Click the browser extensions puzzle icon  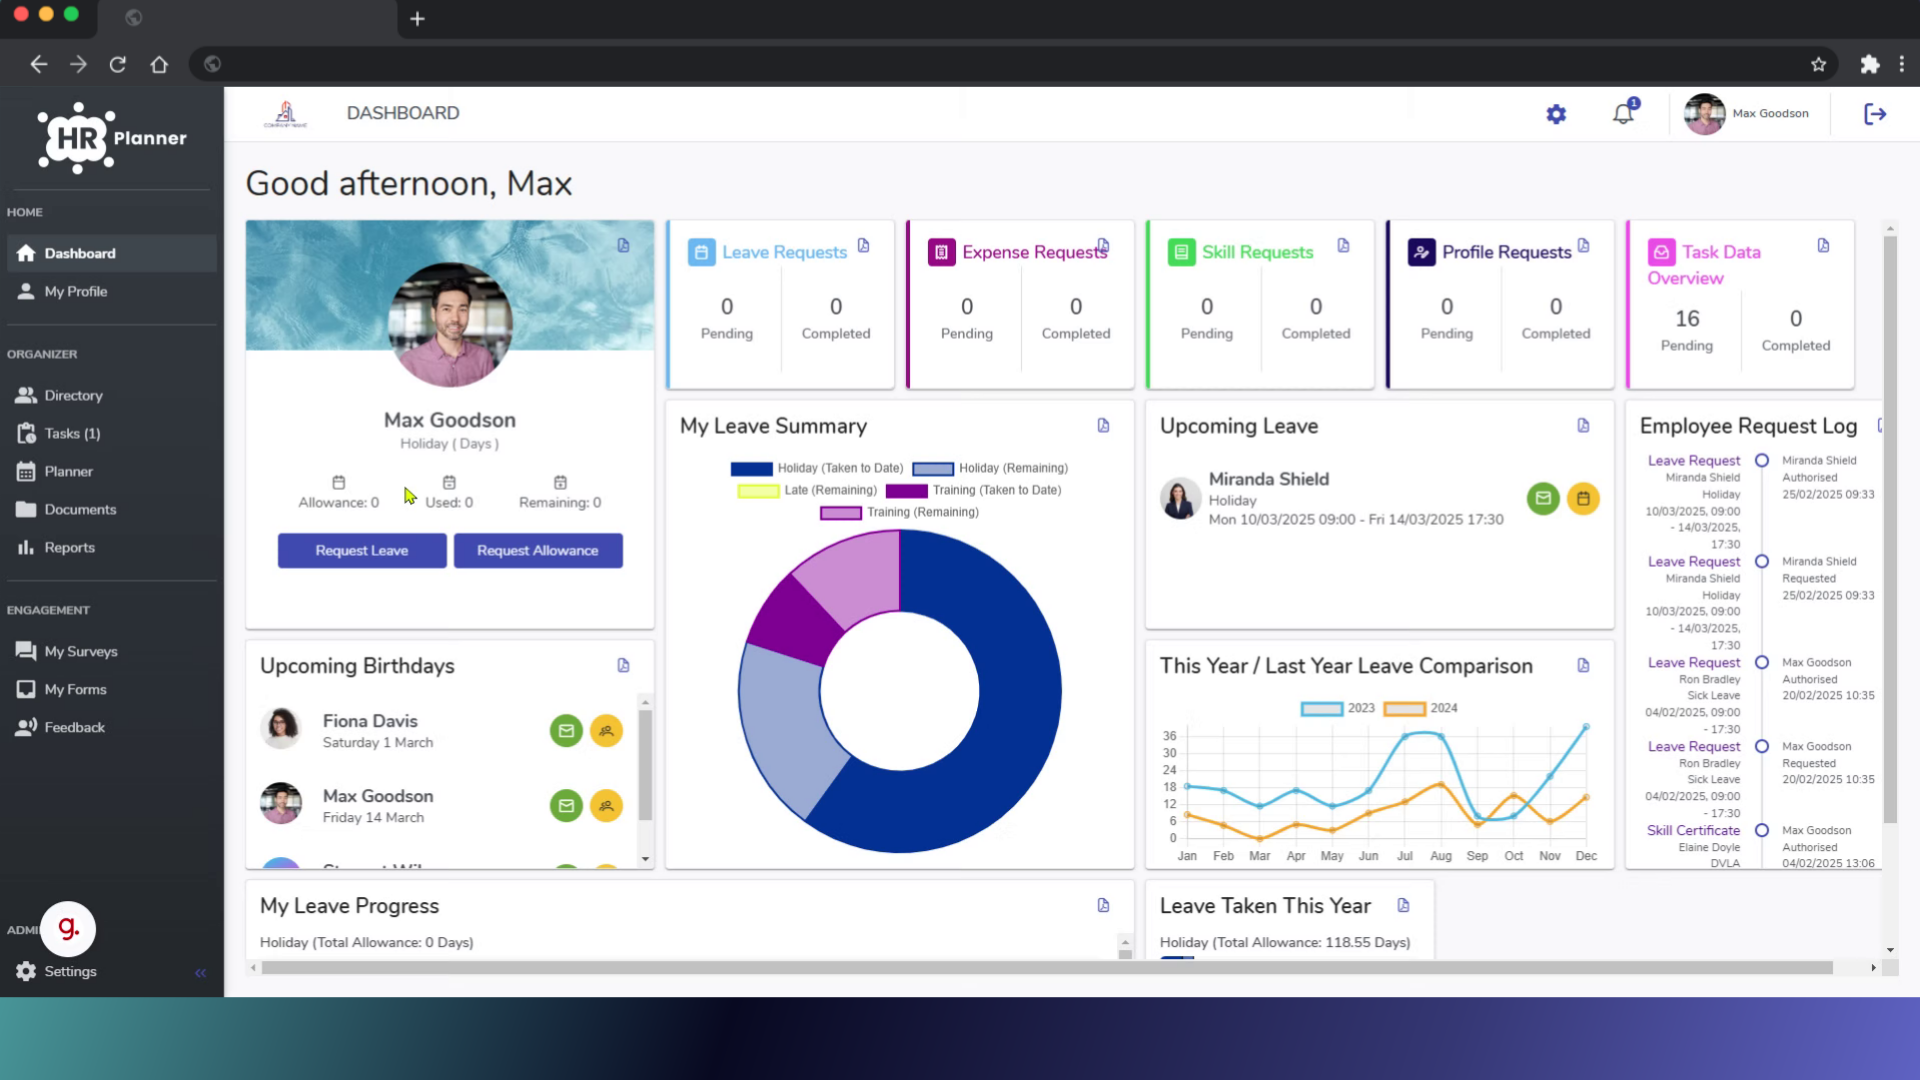tap(1869, 64)
